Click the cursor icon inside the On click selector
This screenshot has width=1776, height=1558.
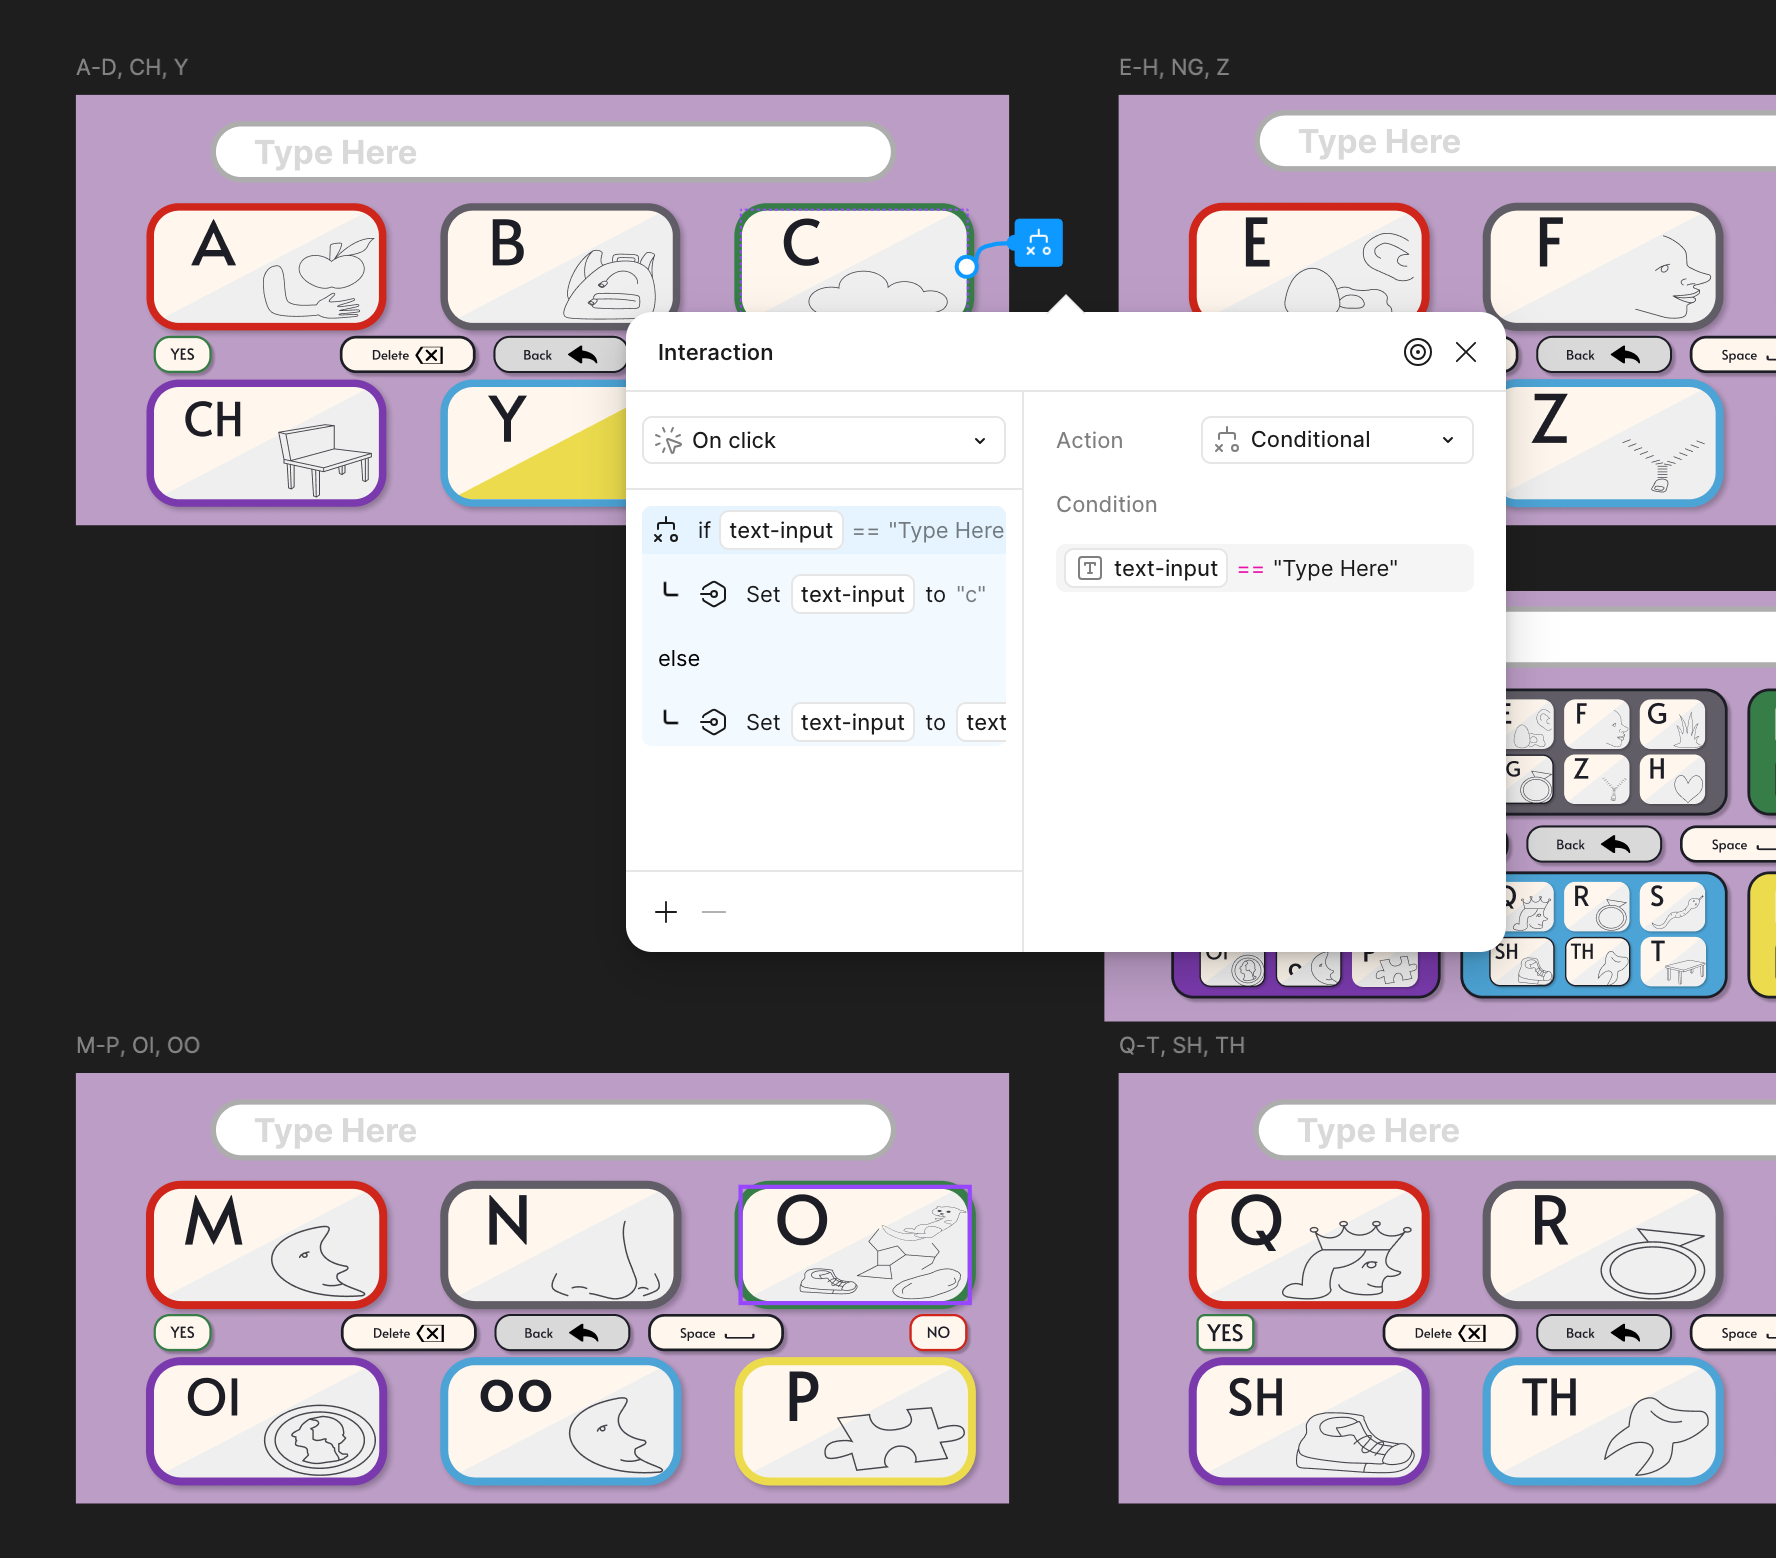pyautogui.click(x=668, y=440)
